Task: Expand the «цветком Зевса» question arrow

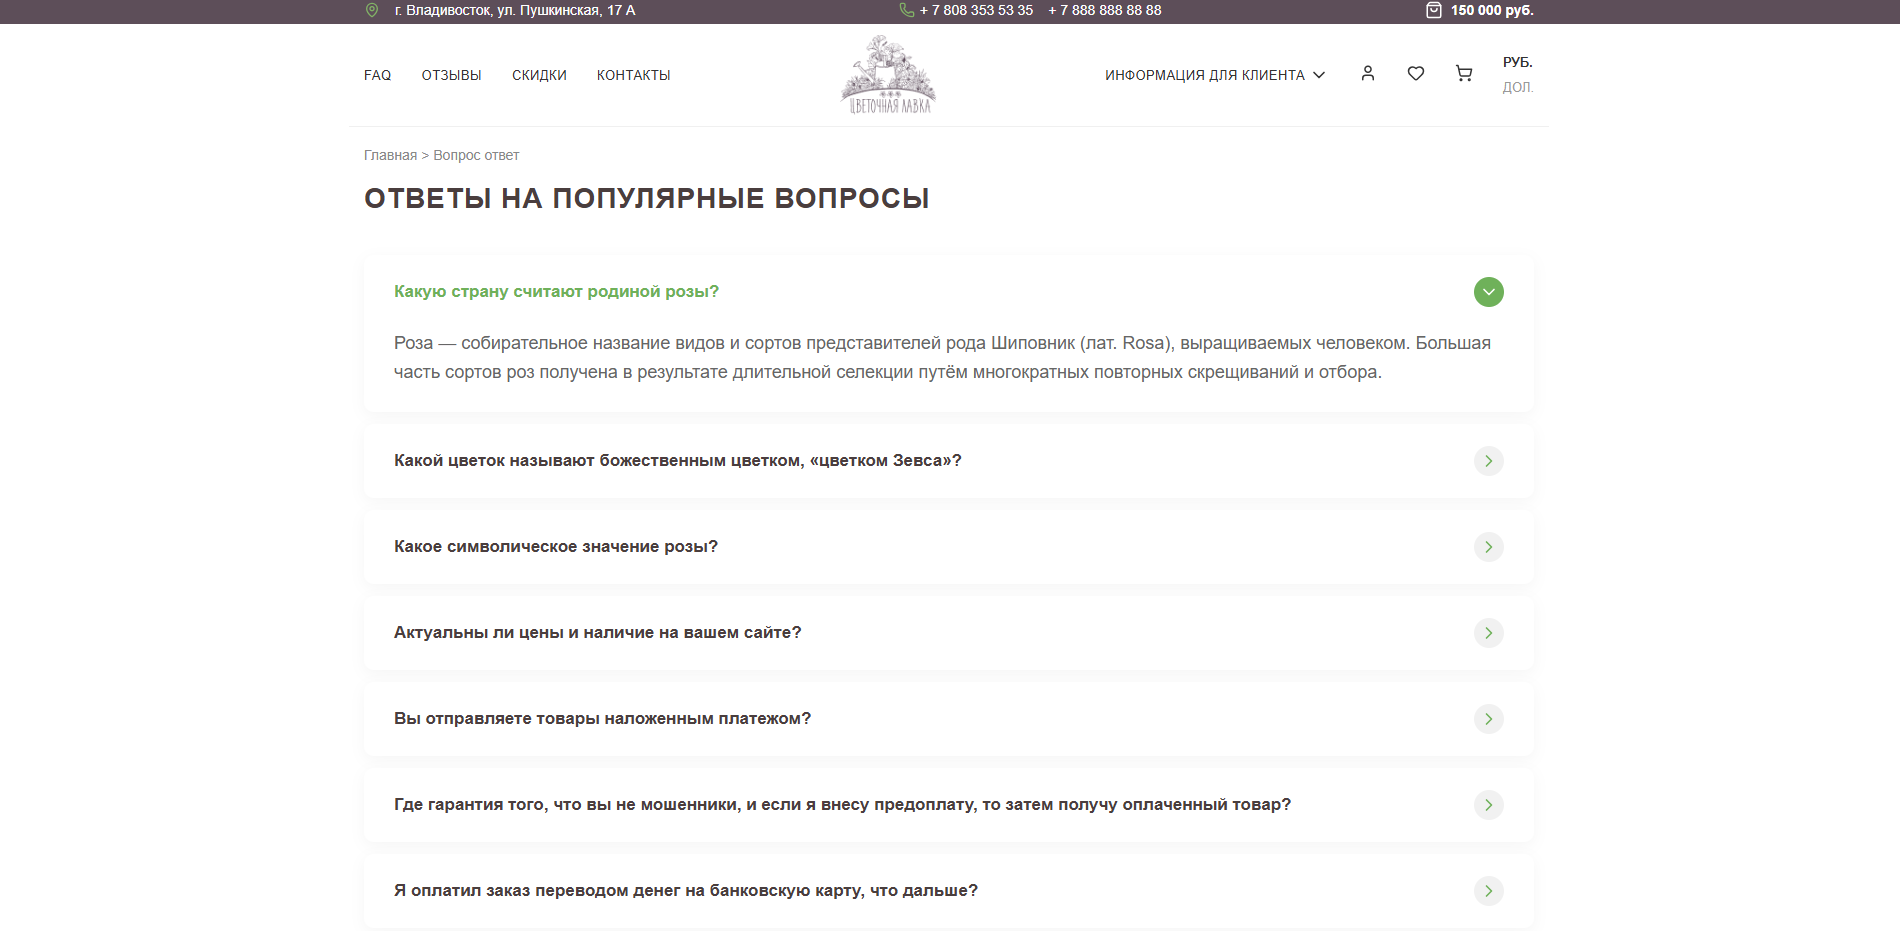Action: pyautogui.click(x=1489, y=461)
